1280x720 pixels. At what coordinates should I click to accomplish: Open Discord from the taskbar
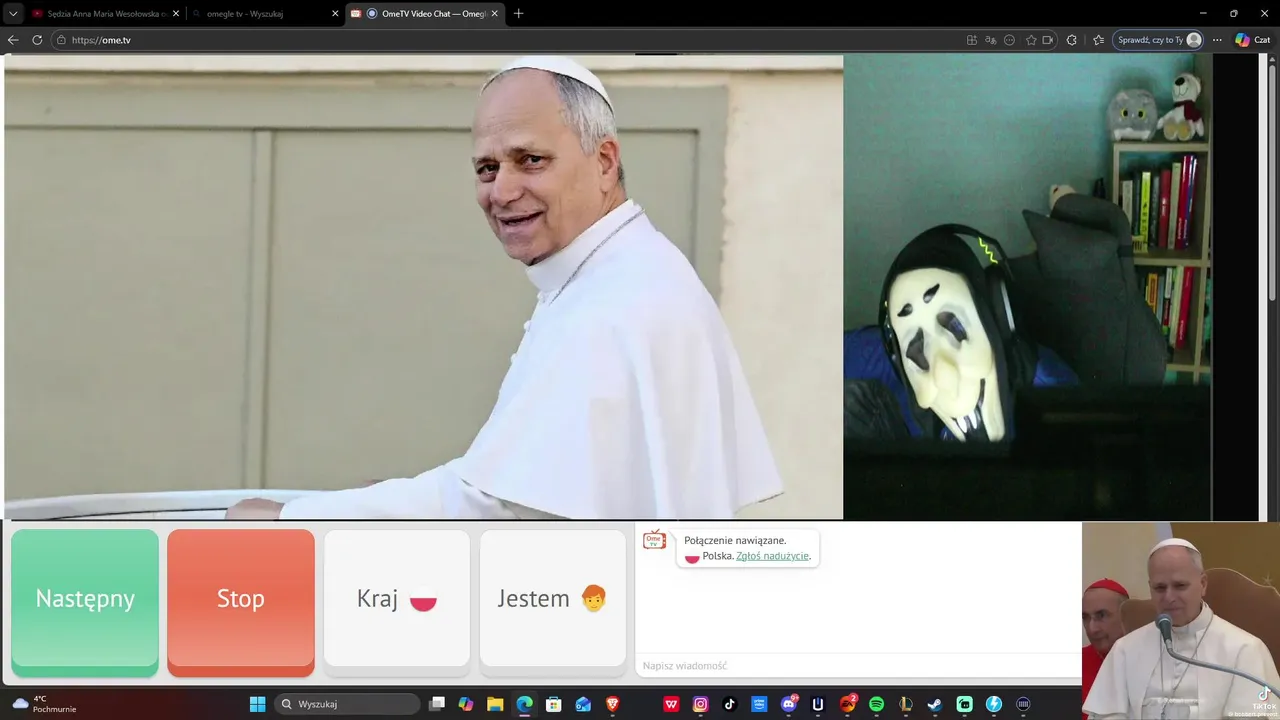click(789, 704)
